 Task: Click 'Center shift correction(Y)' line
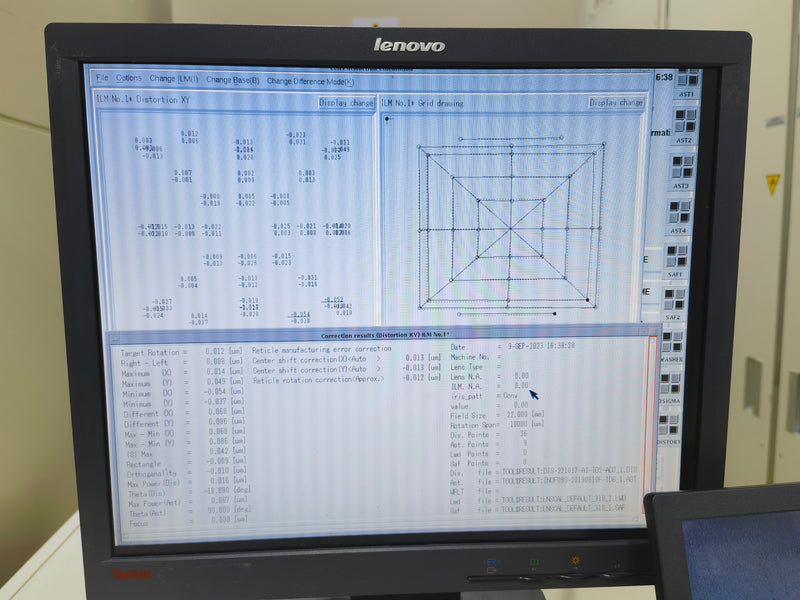point(346,369)
